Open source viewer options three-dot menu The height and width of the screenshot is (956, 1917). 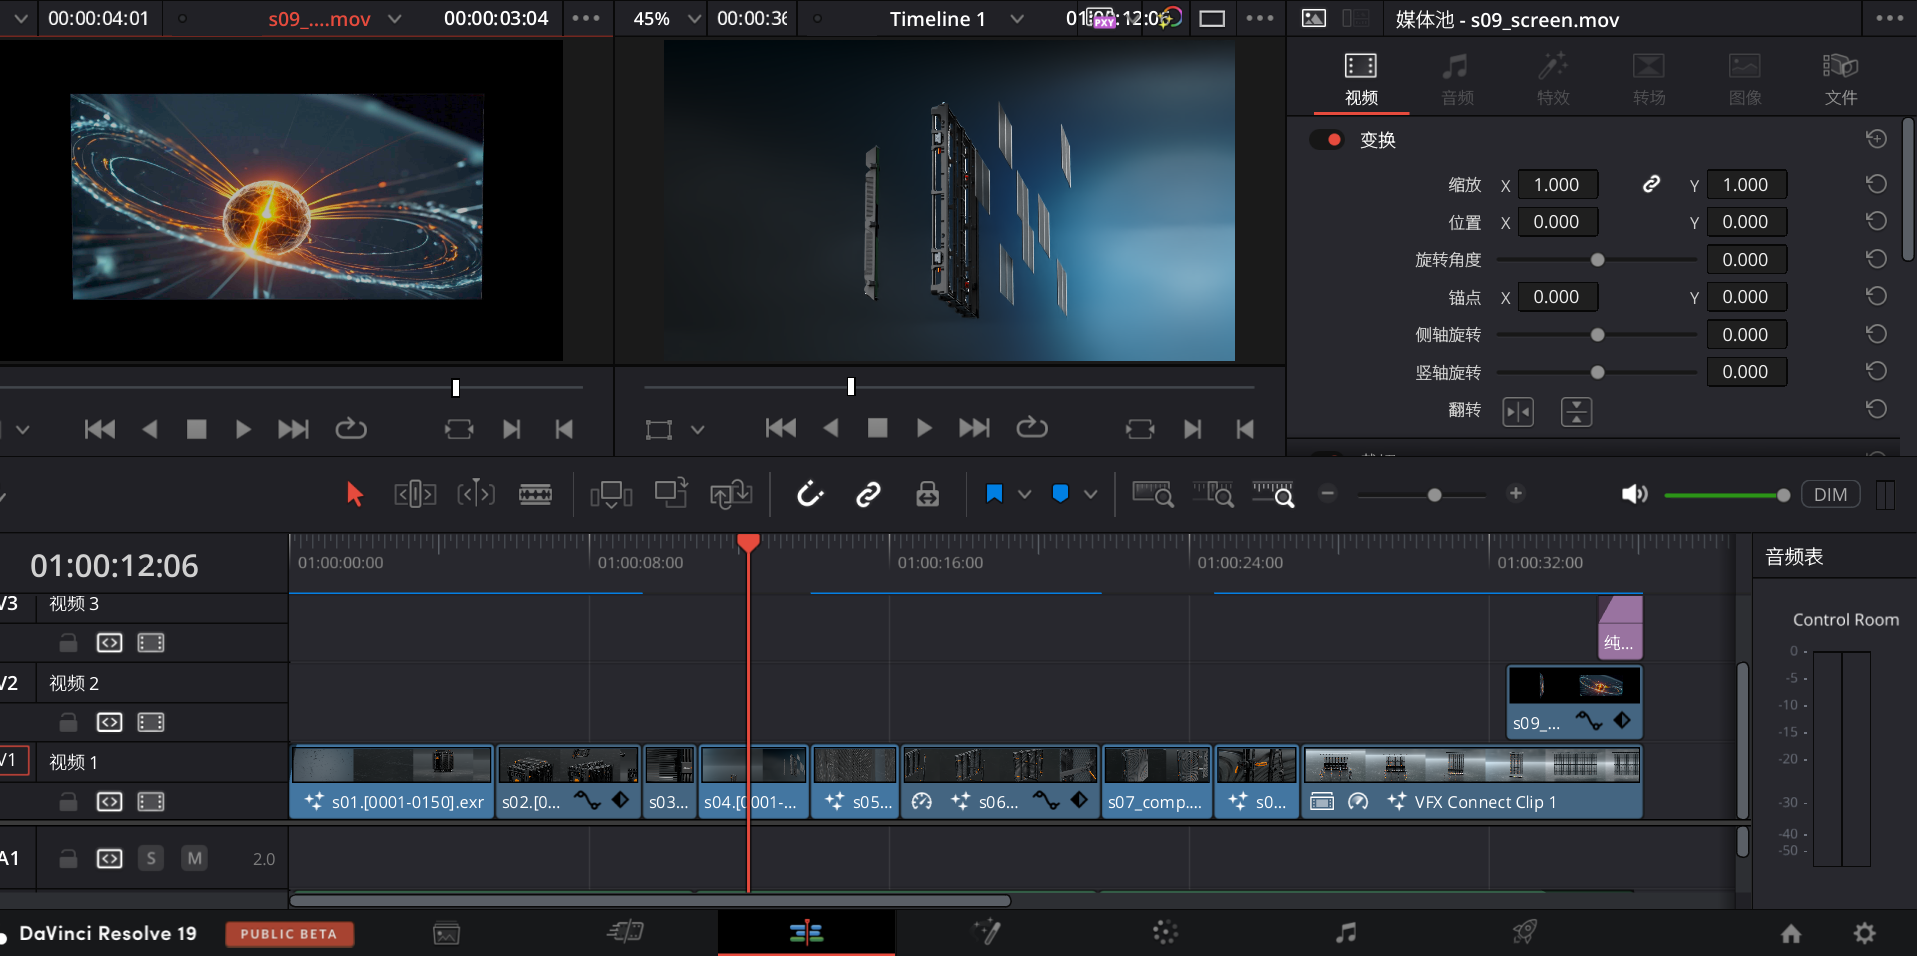pyautogui.click(x=586, y=18)
